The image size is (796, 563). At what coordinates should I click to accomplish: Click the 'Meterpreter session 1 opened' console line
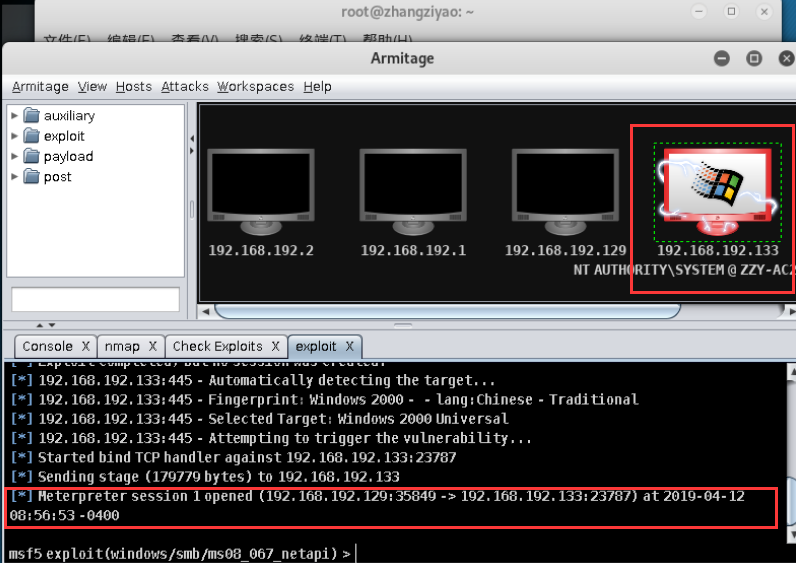pyautogui.click(x=377, y=506)
